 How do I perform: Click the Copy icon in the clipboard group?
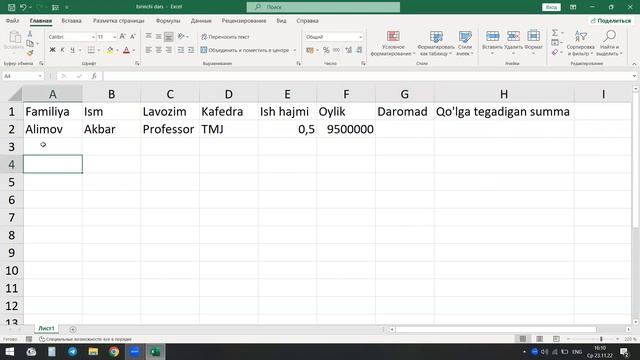[x=30, y=43]
